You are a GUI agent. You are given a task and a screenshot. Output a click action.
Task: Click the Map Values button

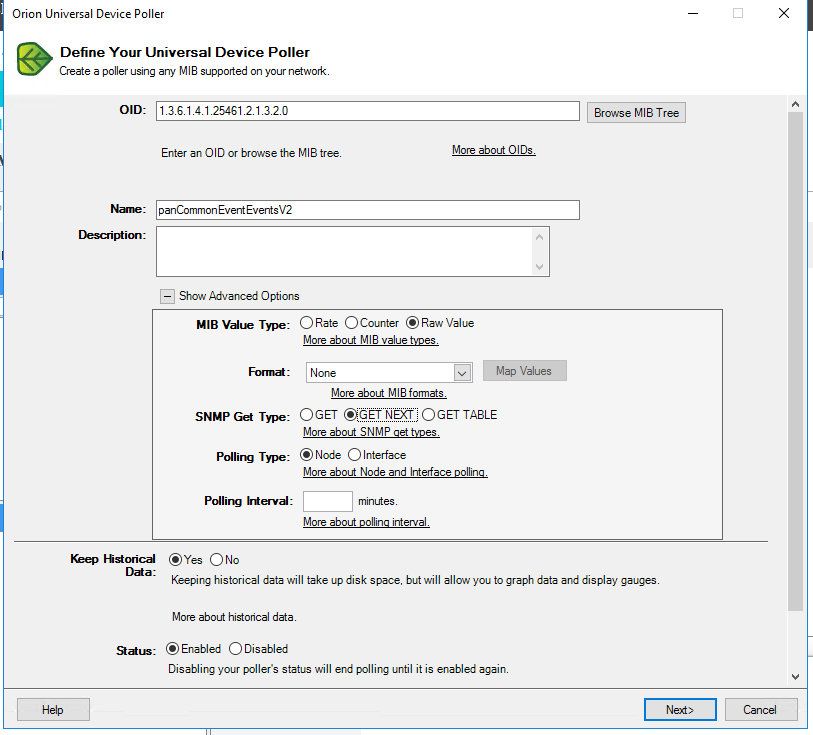[x=525, y=371]
